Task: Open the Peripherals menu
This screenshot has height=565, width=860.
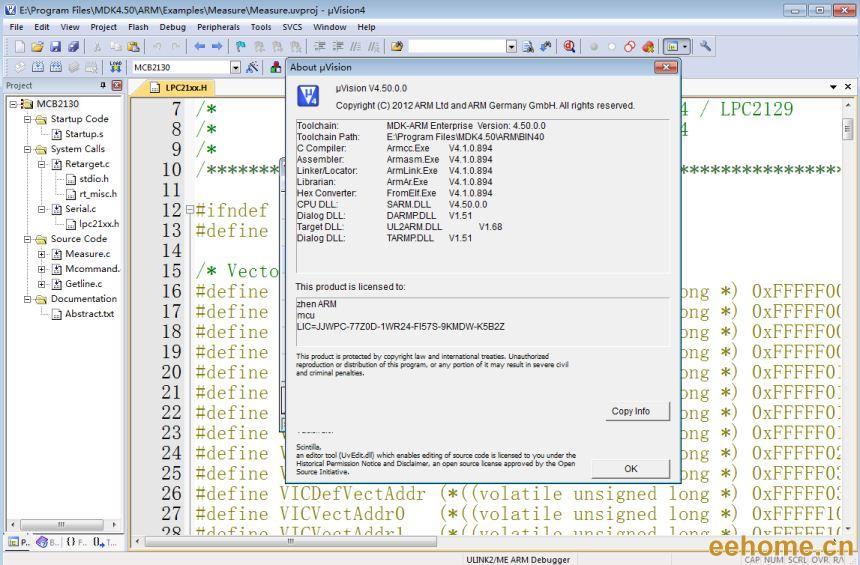Action: pyautogui.click(x=218, y=27)
